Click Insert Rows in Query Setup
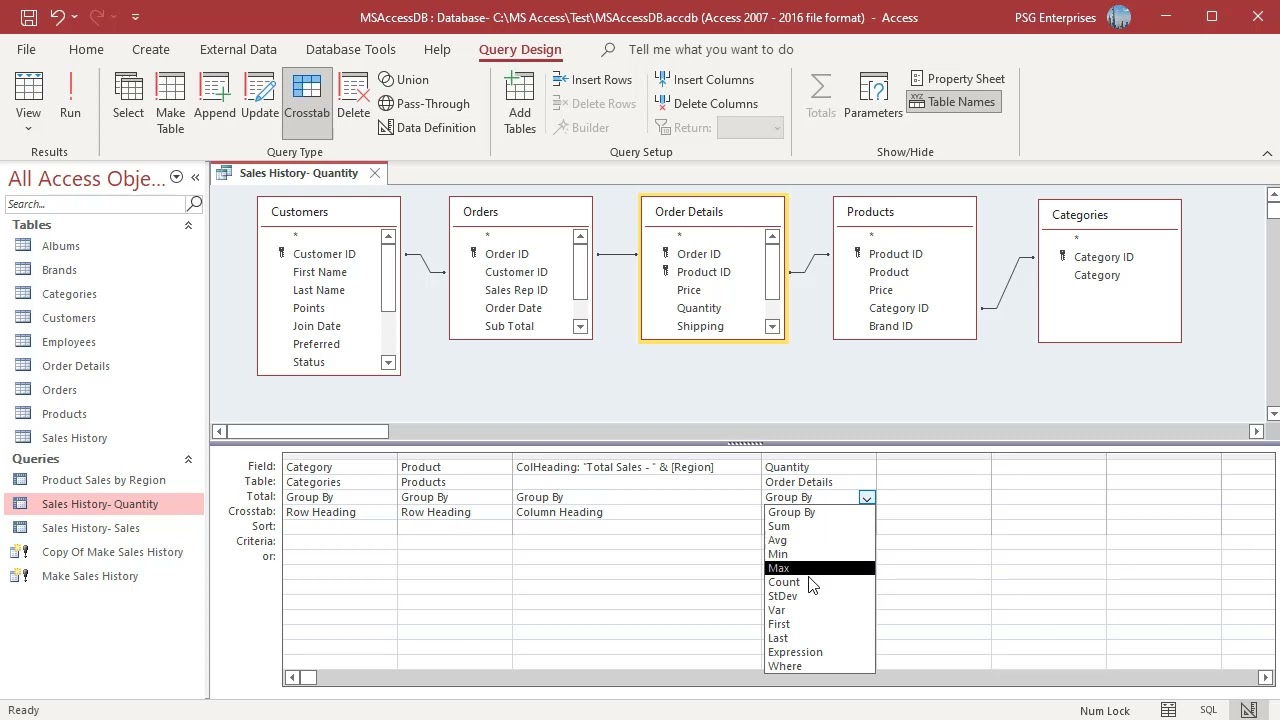 point(591,80)
